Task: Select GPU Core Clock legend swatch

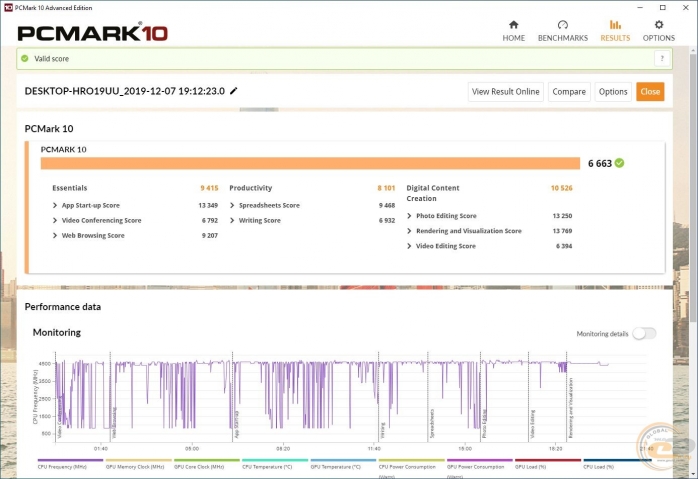Action: pyautogui.click(x=207, y=460)
